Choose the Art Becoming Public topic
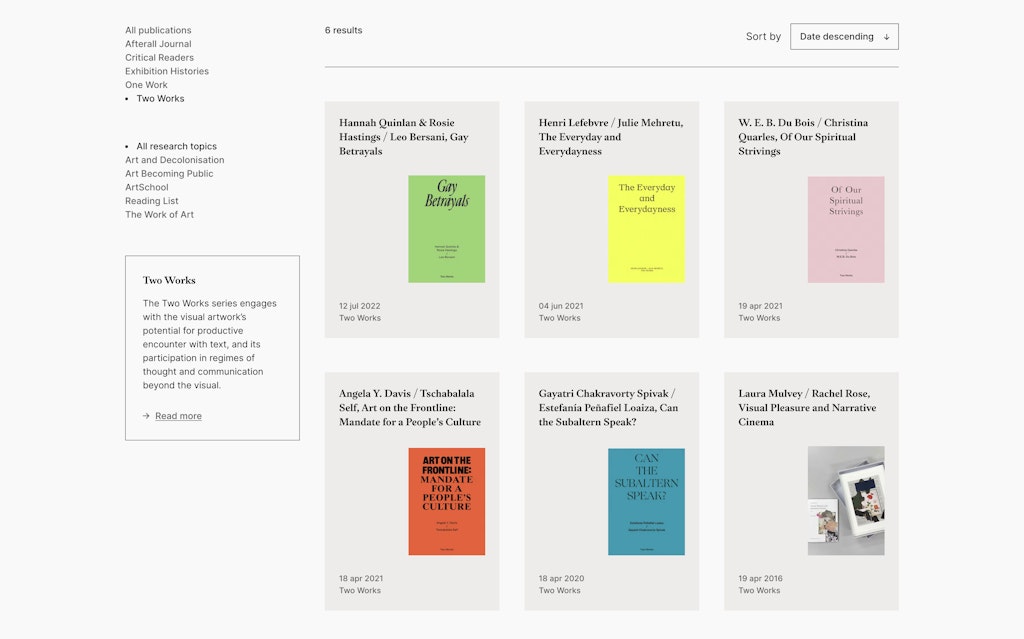Viewport: 1024px width, 639px height. [x=169, y=174]
